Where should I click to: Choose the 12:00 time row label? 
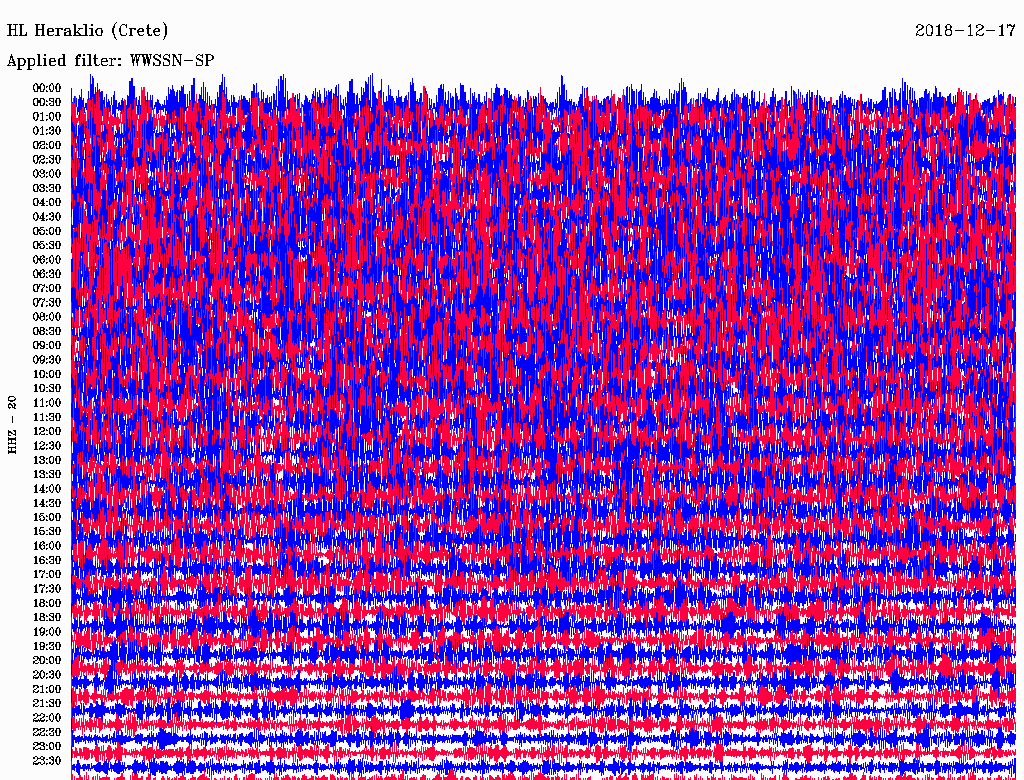click(x=47, y=431)
